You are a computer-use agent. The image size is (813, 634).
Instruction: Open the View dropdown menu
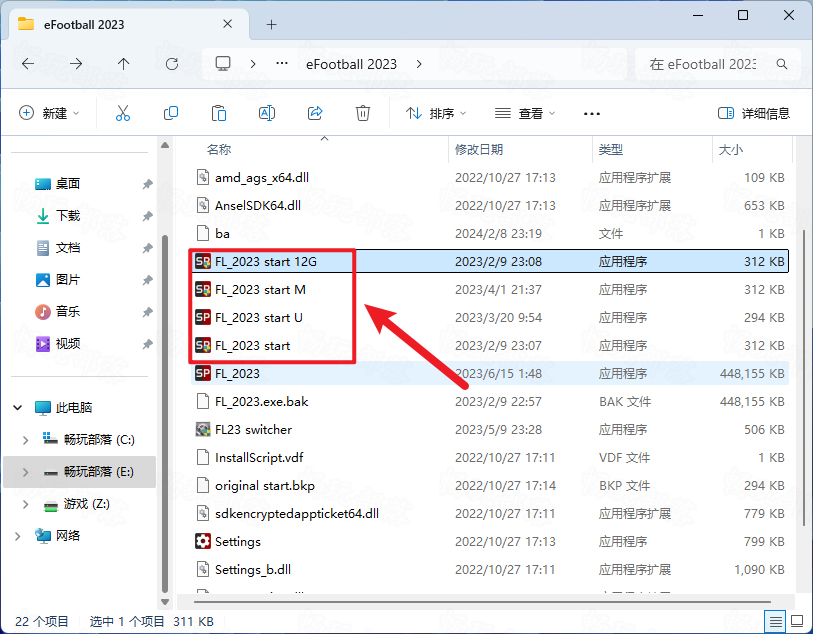click(525, 113)
